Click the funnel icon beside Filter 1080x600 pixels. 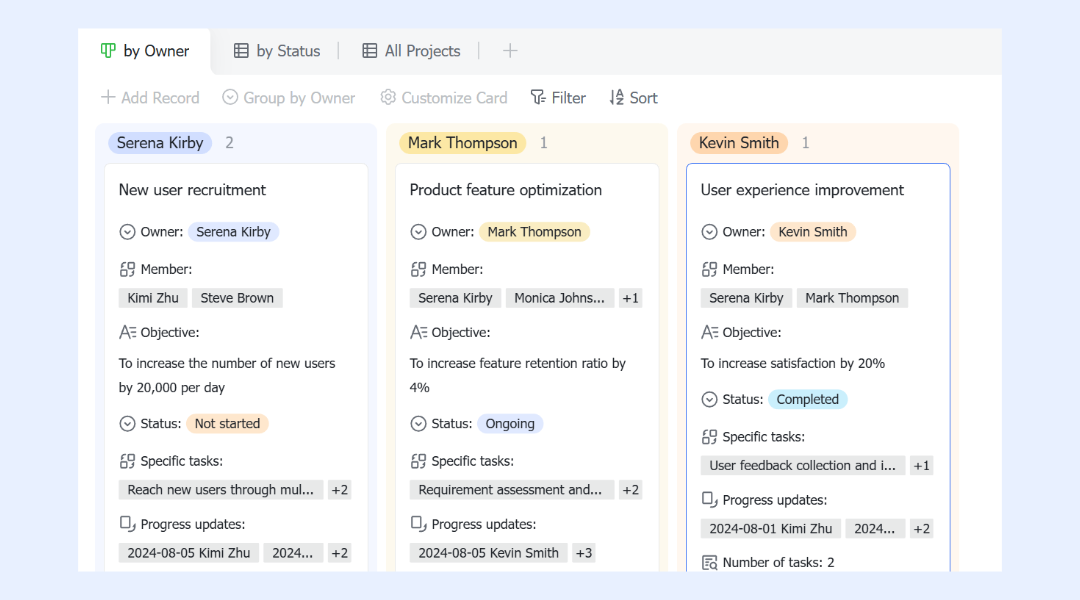click(x=538, y=97)
